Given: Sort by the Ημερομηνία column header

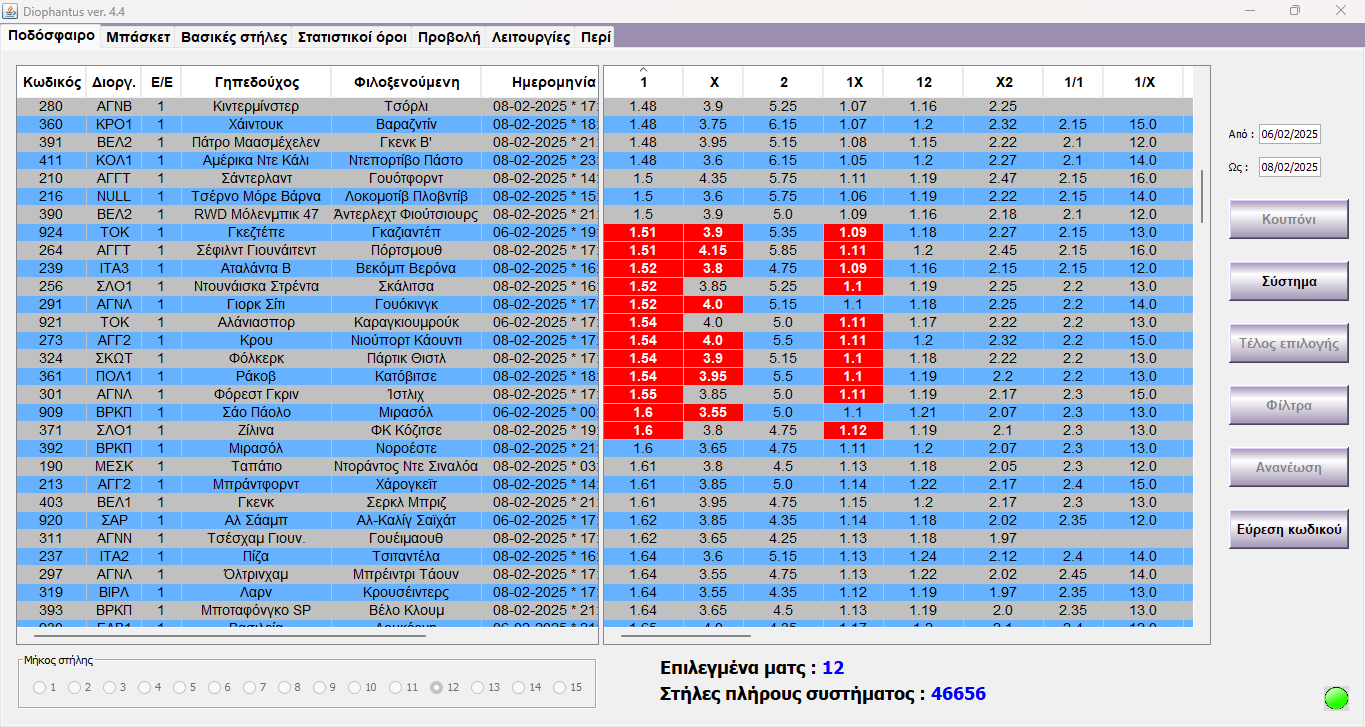Looking at the screenshot, I should point(539,82).
